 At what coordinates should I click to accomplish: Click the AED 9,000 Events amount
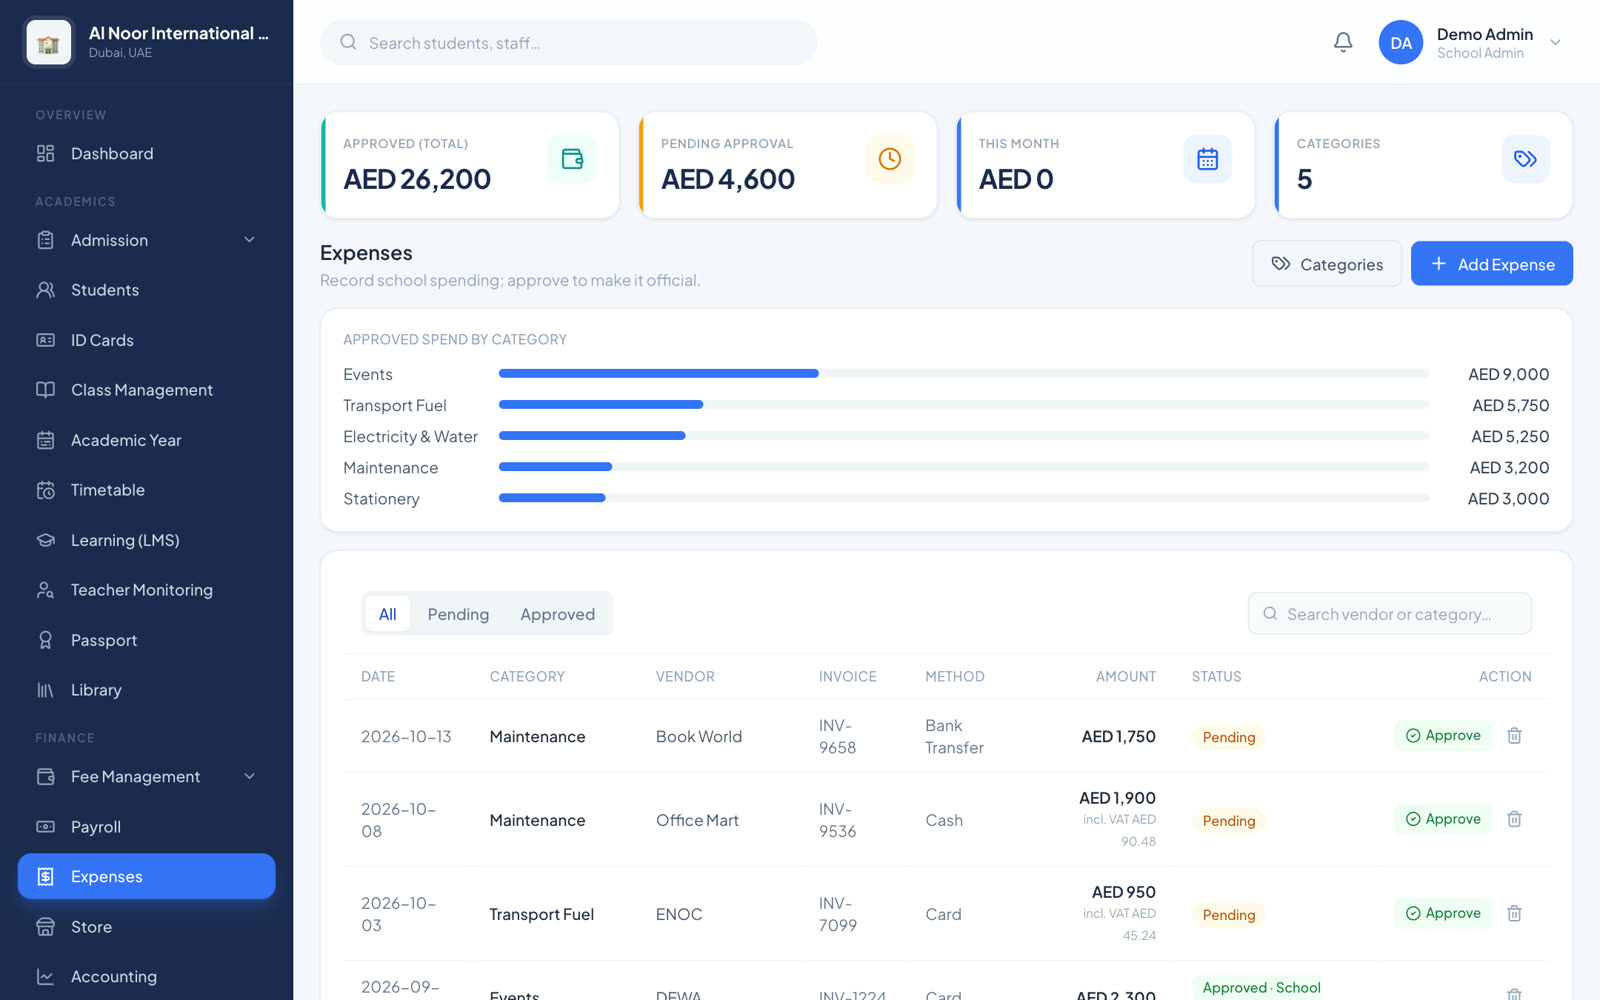pos(1508,374)
